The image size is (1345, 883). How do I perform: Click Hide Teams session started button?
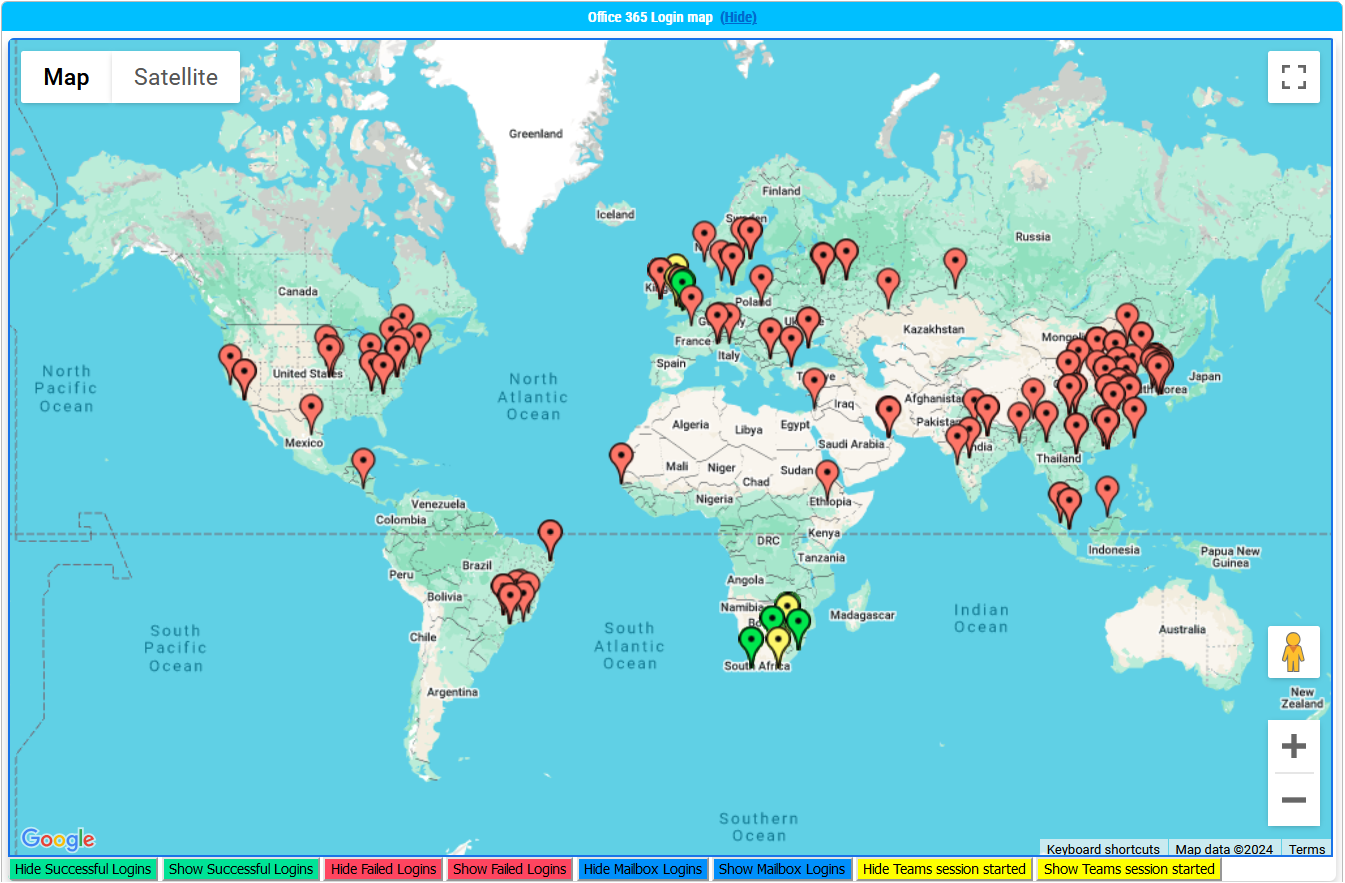pyautogui.click(x=944, y=869)
